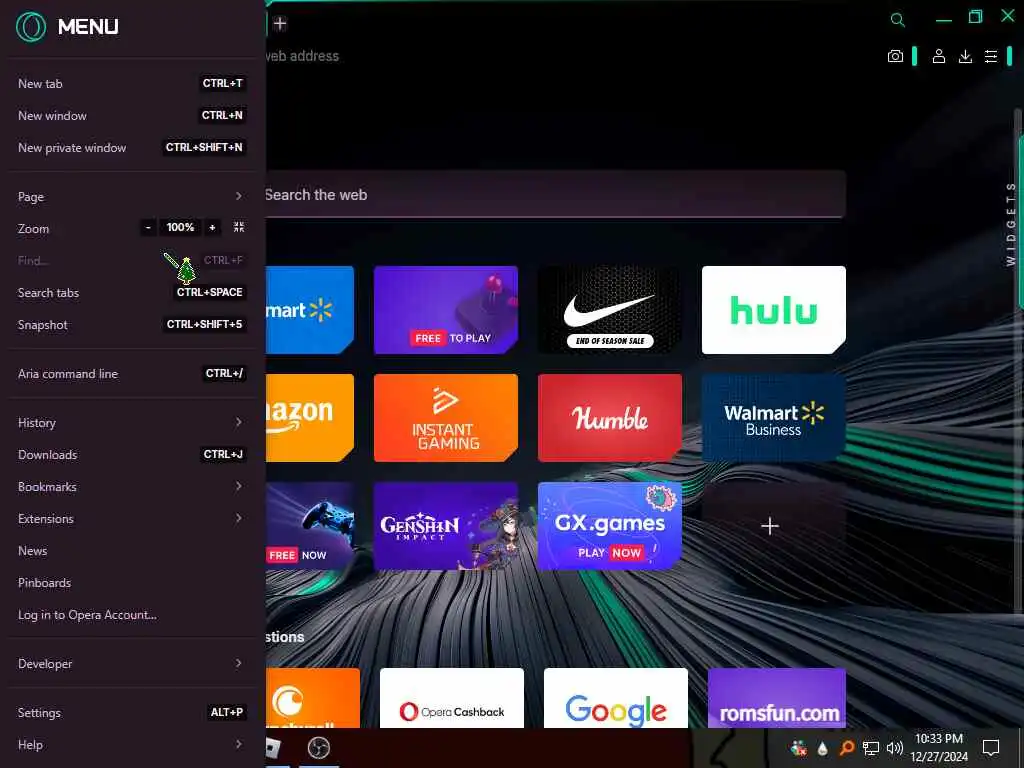Open the GX.games Play Now tile
Screen dimensions: 1024x768
(x=609, y=526)
